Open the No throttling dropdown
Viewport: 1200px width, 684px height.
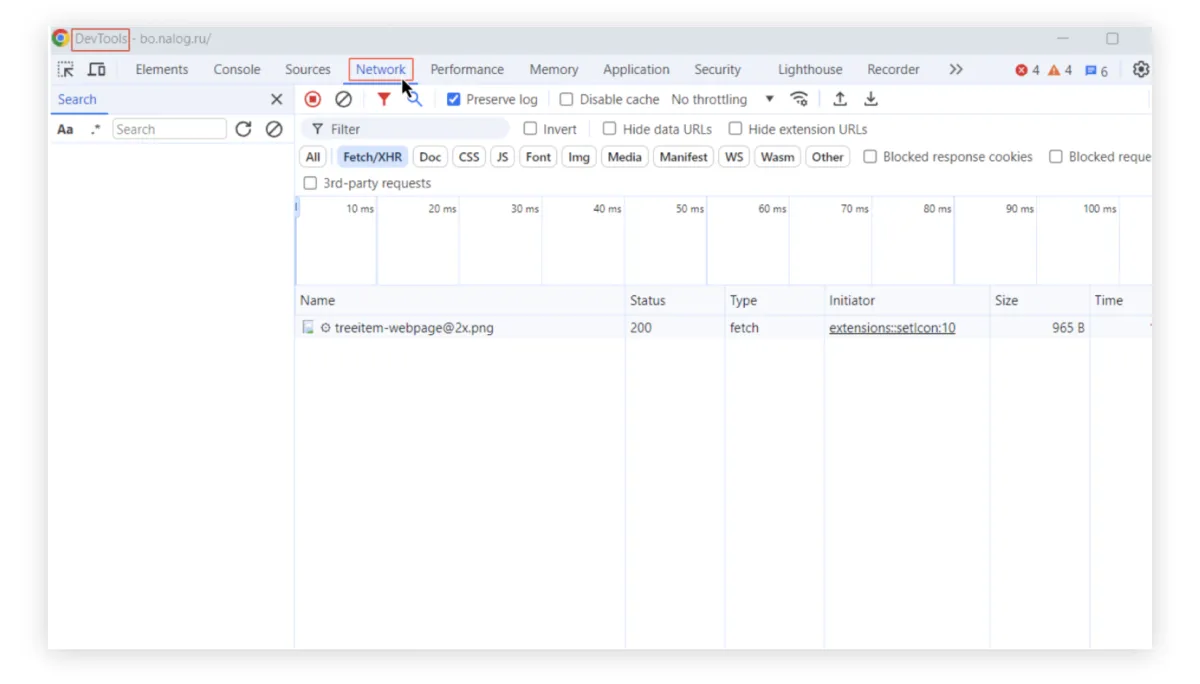coord(722,100)
